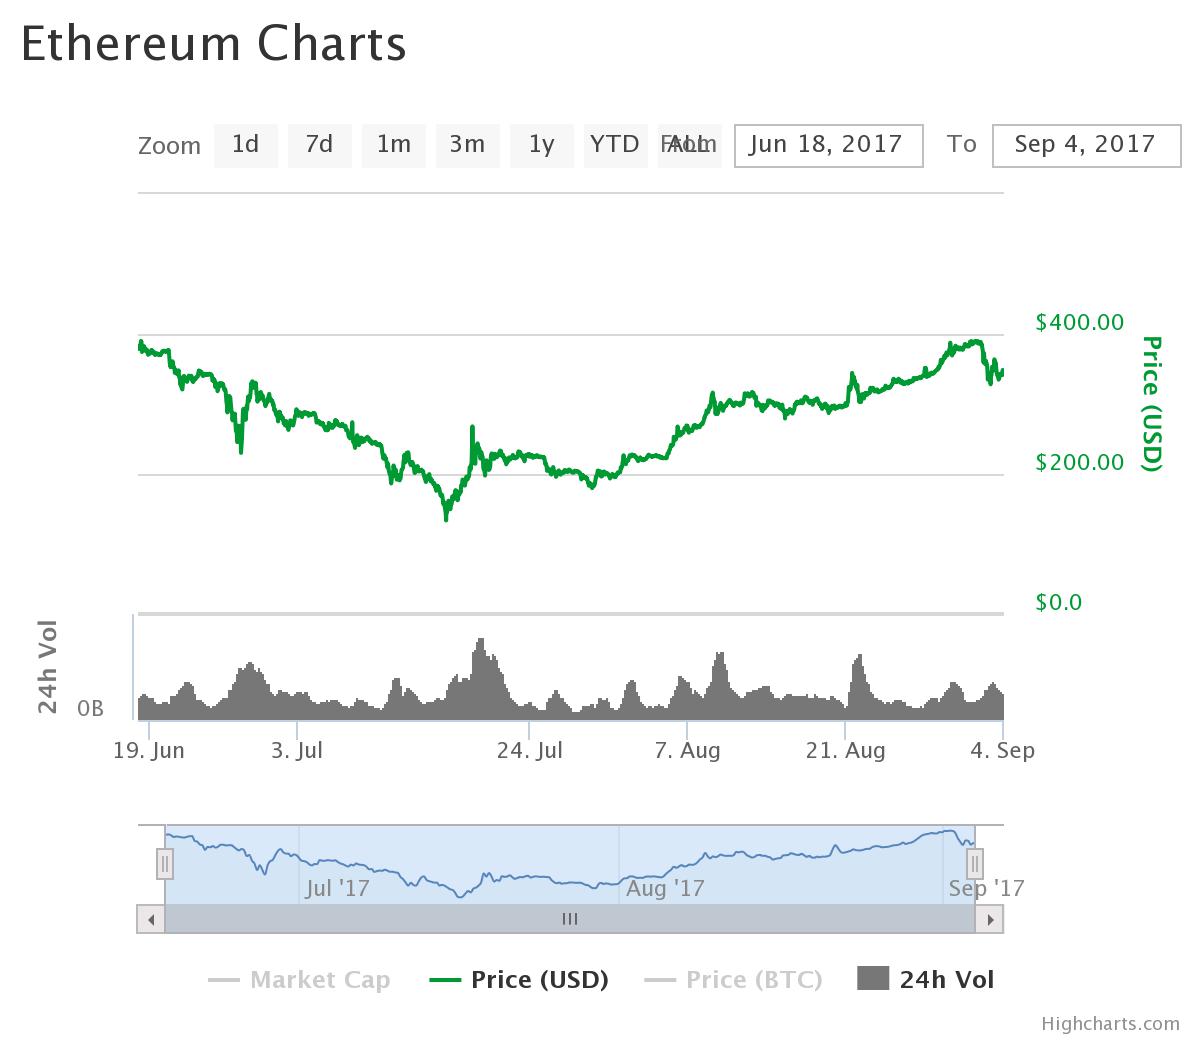Click the right navigator range handle
Image resolution: width=1200 pixels, height=1040 pixels.
[x=974, y=862]
